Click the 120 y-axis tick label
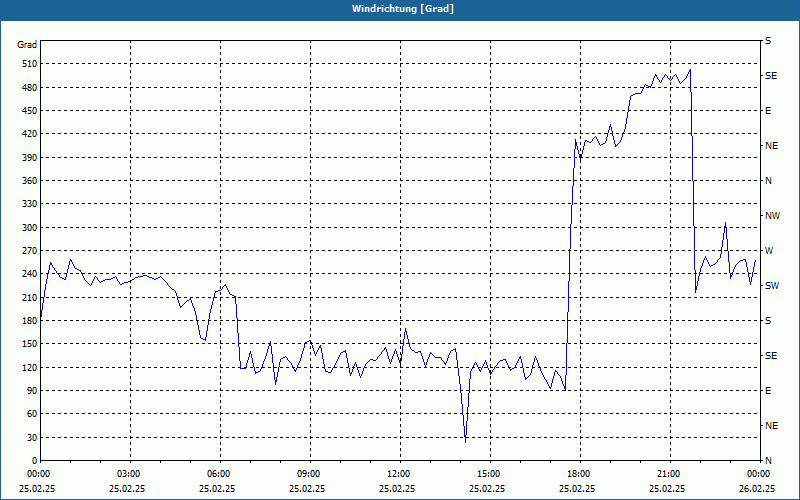 (x=31, y=367)
